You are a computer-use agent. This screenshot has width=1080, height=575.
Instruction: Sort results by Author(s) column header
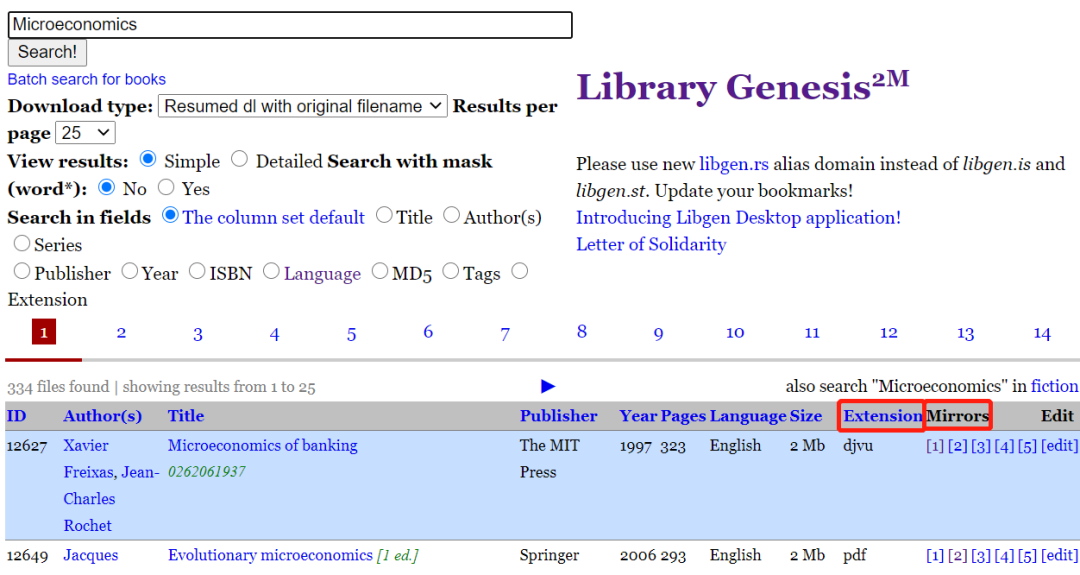[x=103, y=416]
